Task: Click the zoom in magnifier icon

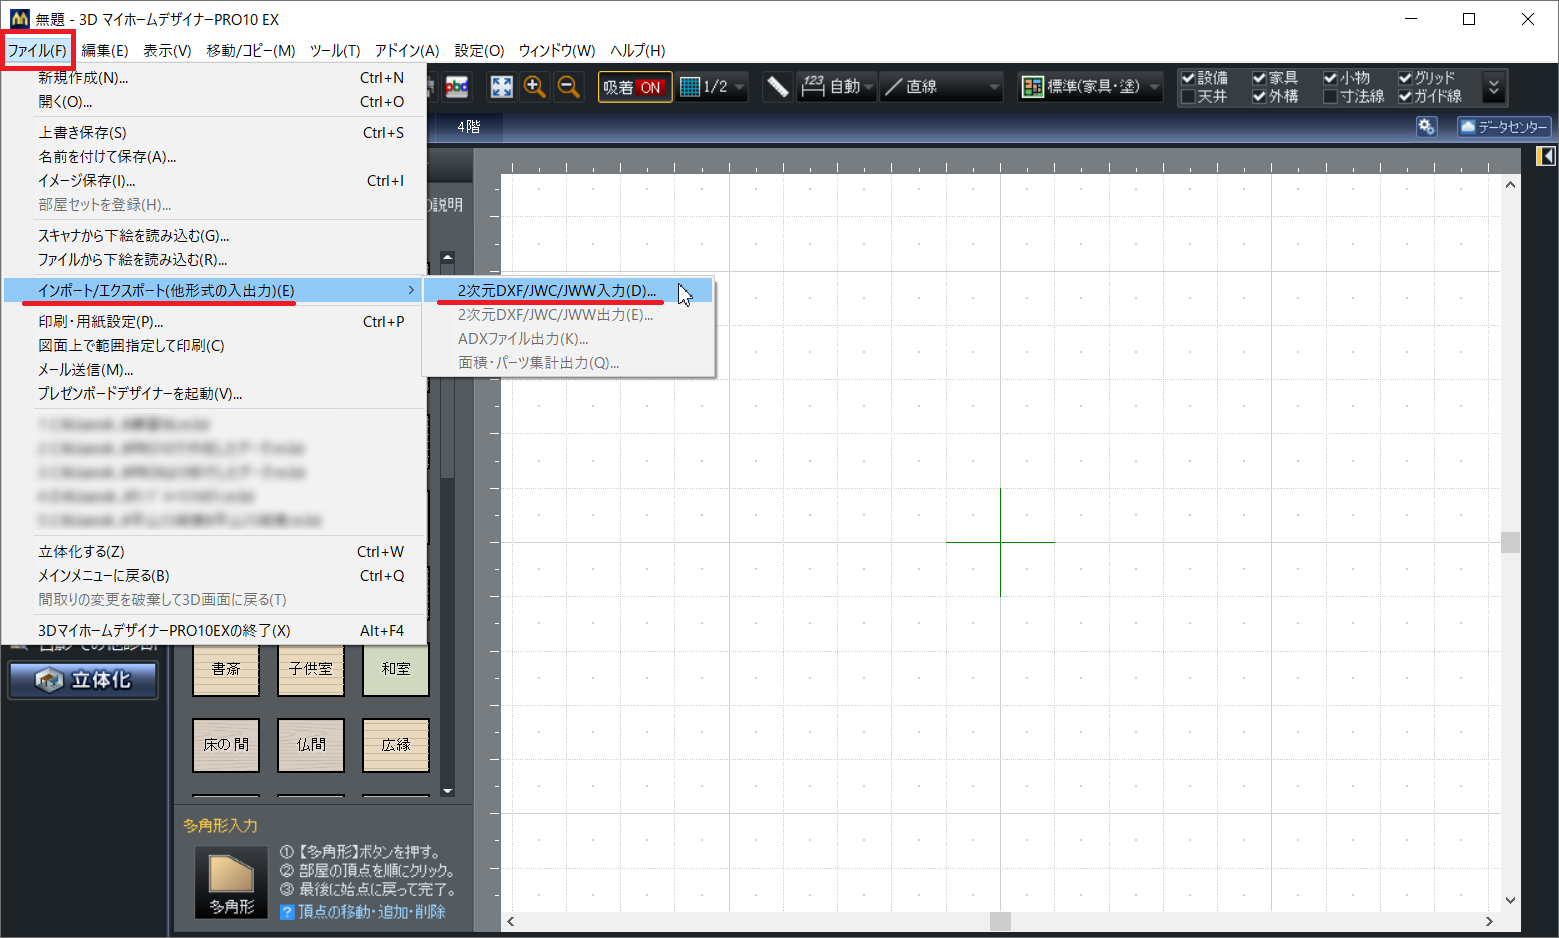Action: pos(535,87)
